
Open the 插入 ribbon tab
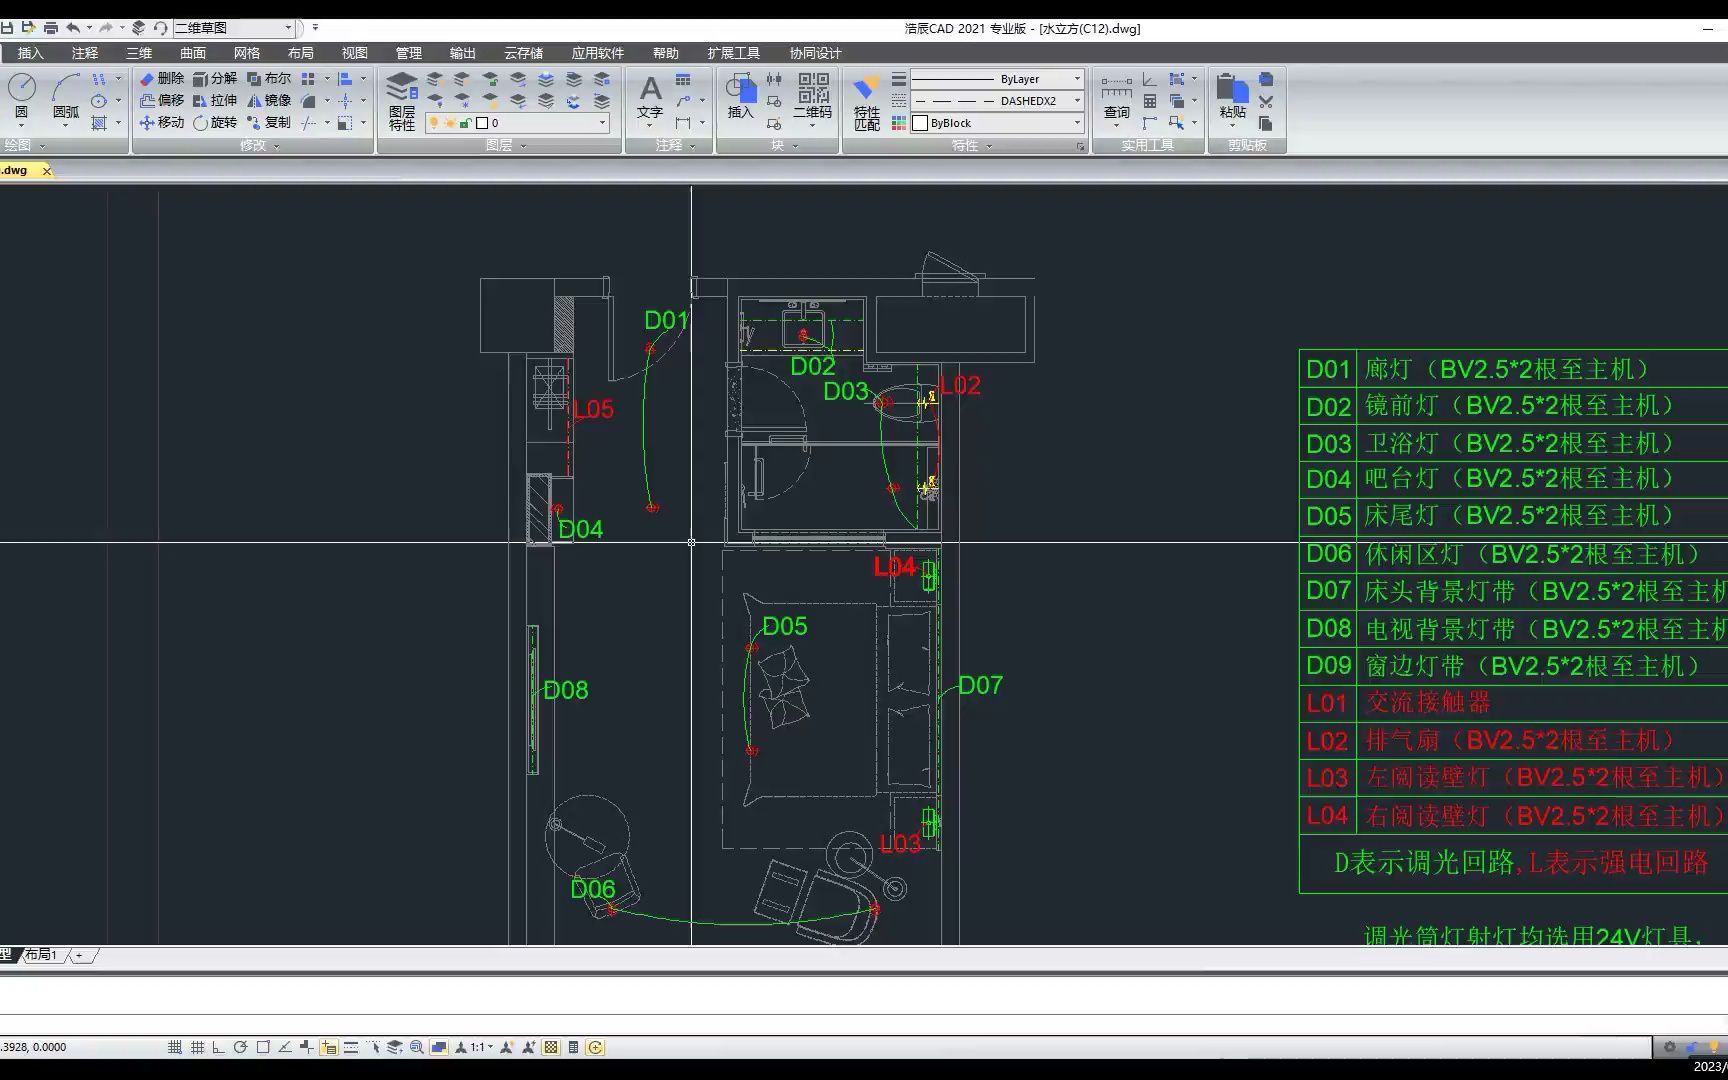click(x=31, y=53)
